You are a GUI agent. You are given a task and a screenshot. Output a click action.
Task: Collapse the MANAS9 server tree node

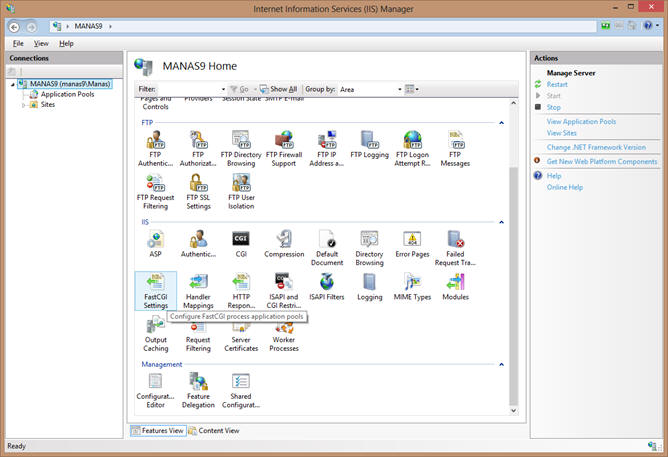click(x=13, y=84)
